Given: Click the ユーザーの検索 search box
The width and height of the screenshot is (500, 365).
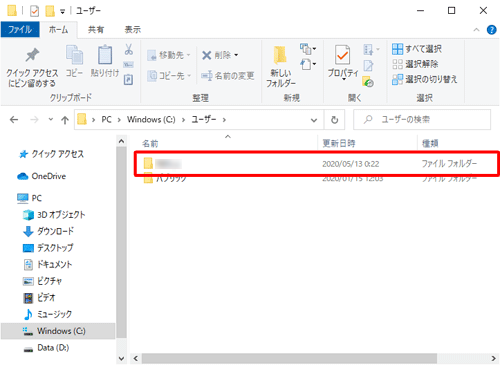Looking at the screenshot, I should coord(422,120).
